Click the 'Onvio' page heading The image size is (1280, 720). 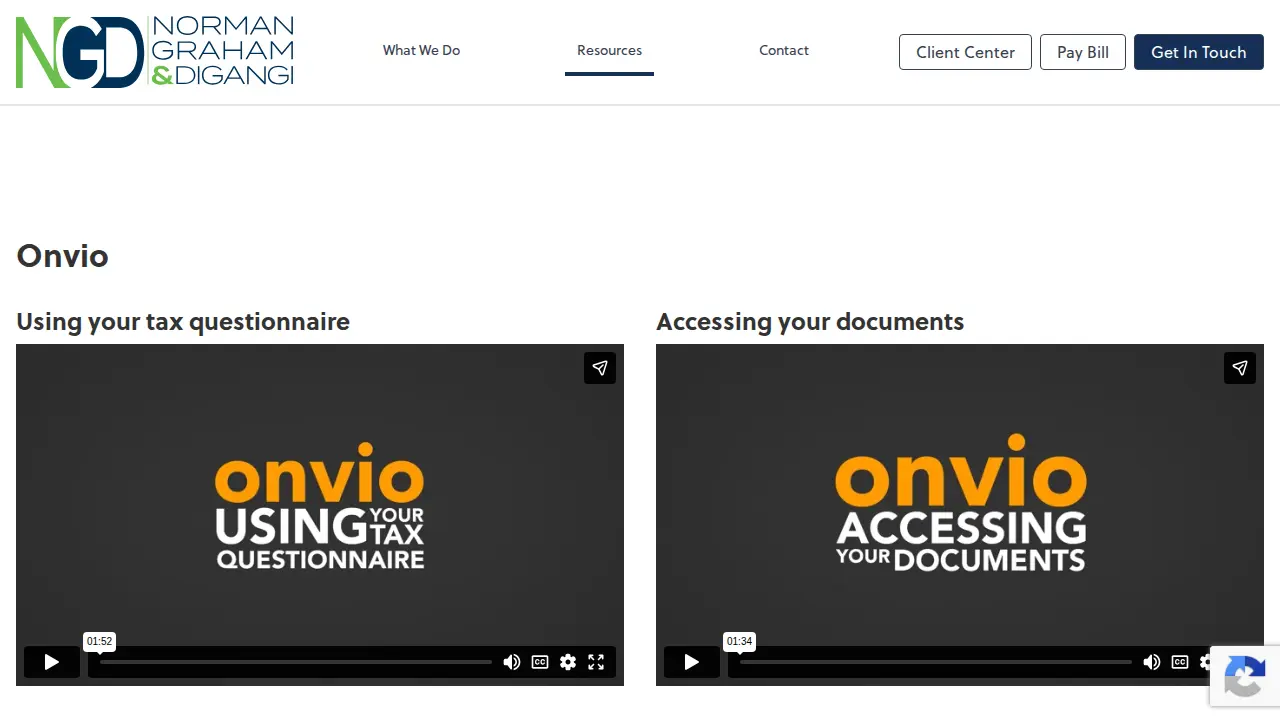click(62, 256)
